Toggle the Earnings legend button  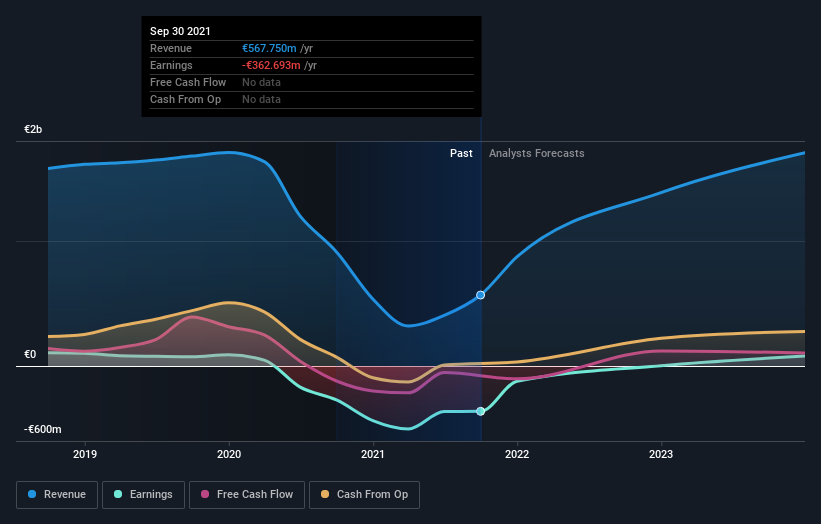pos(143,495)
